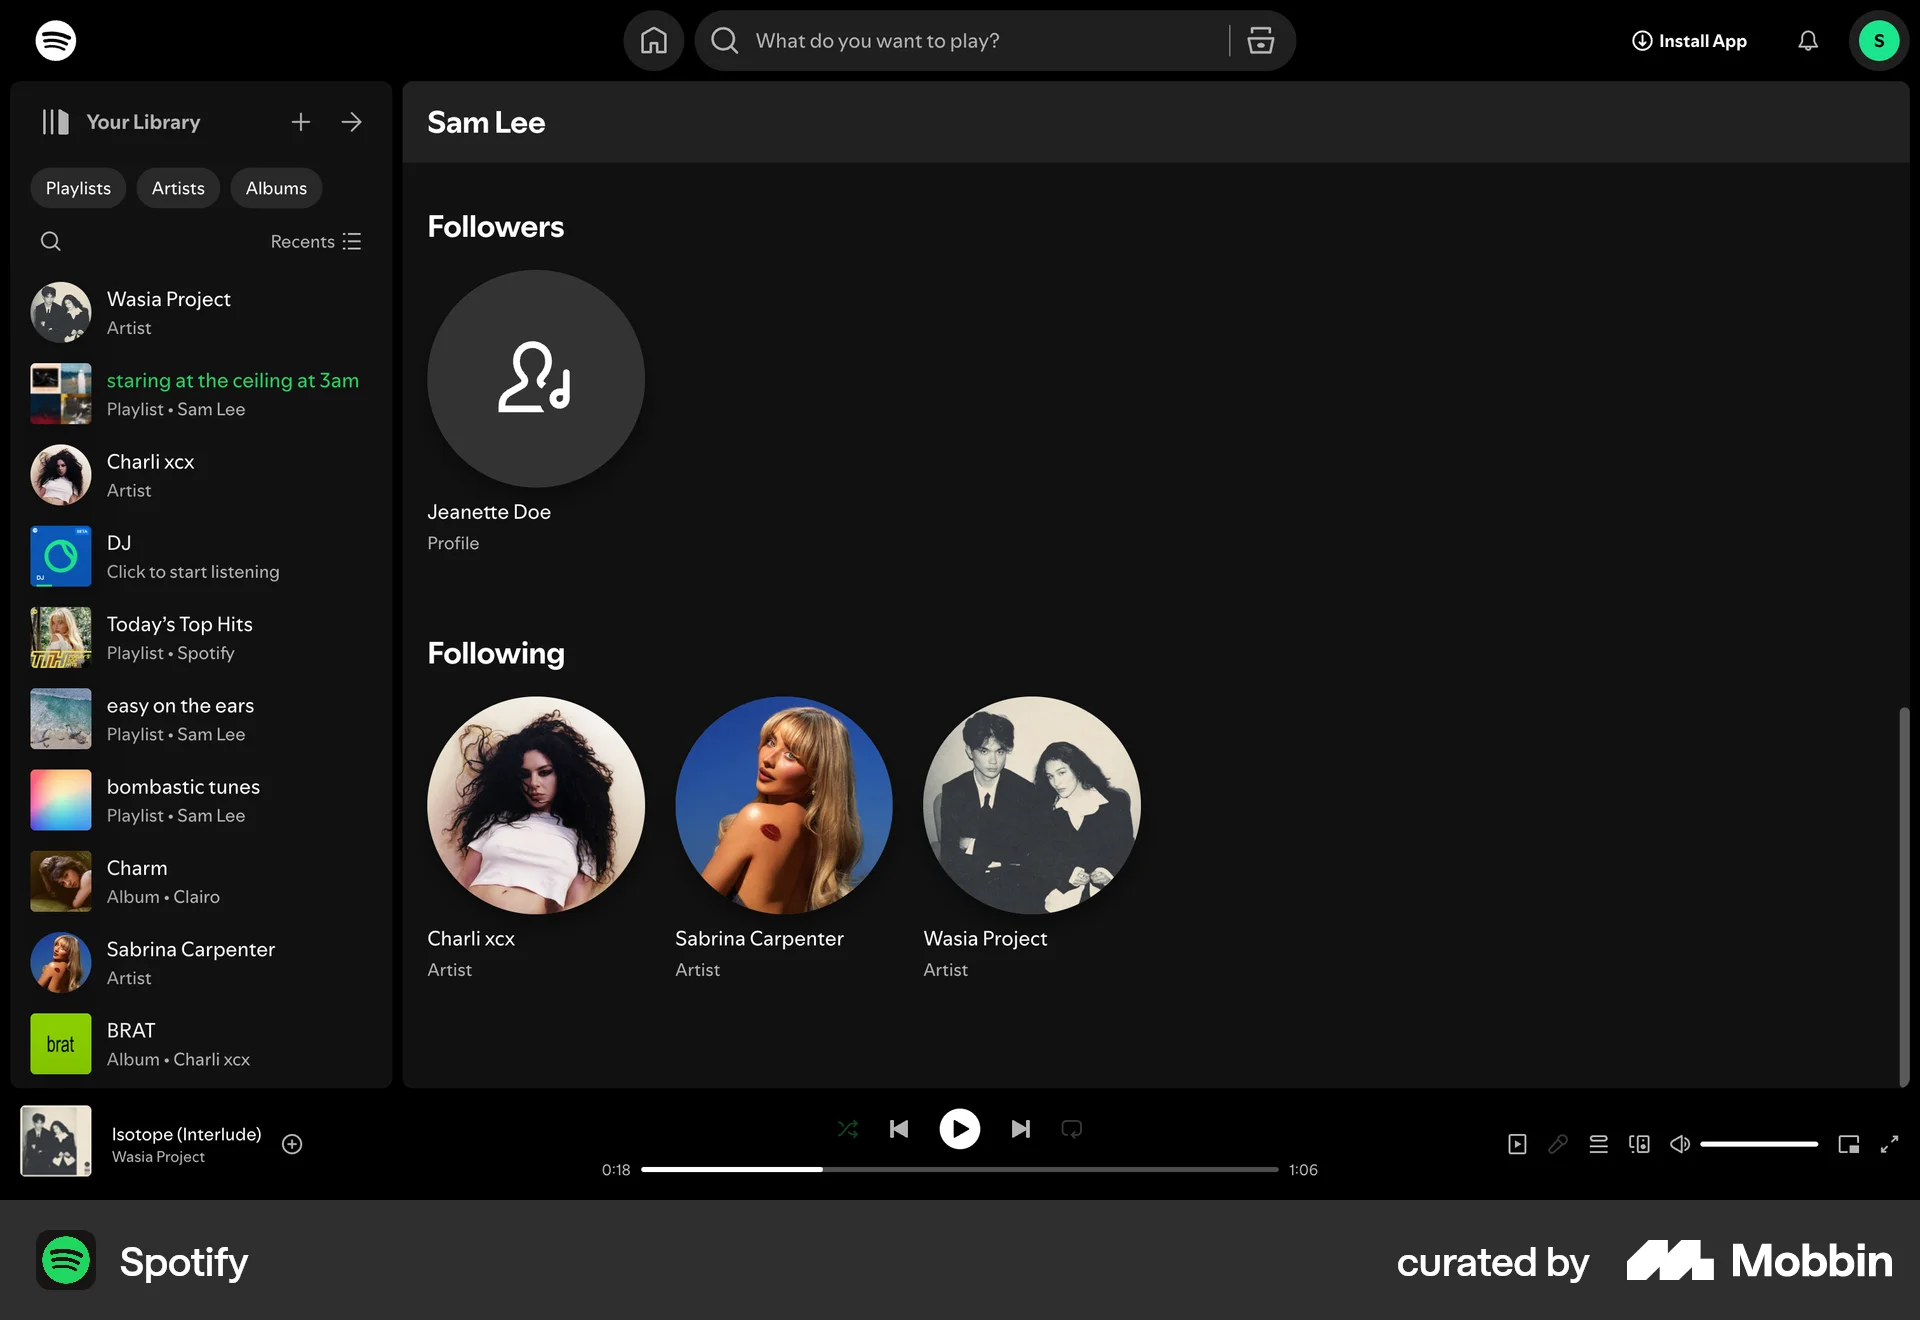Enable repeat mode
The image size is (1920, 1320).
click(1071, 1128)
